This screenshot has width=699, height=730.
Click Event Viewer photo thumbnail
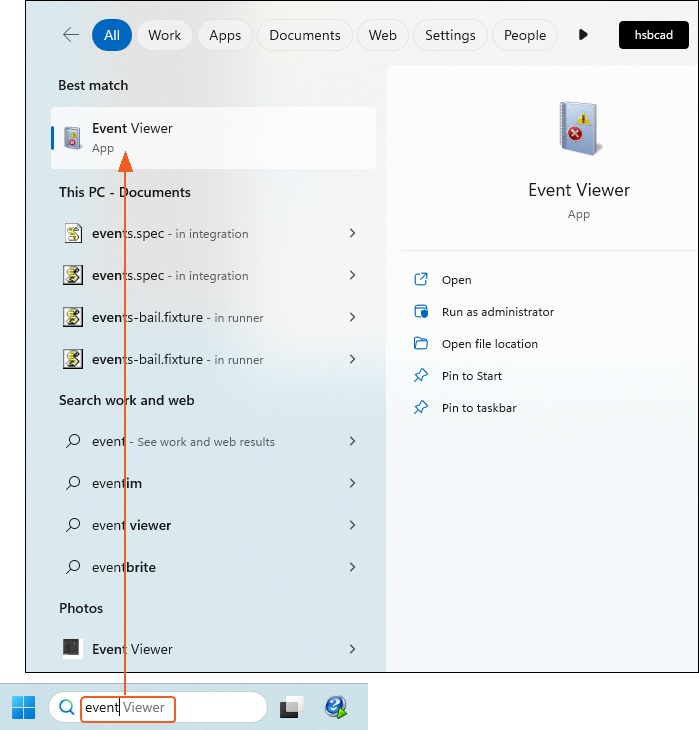(72, 648)
